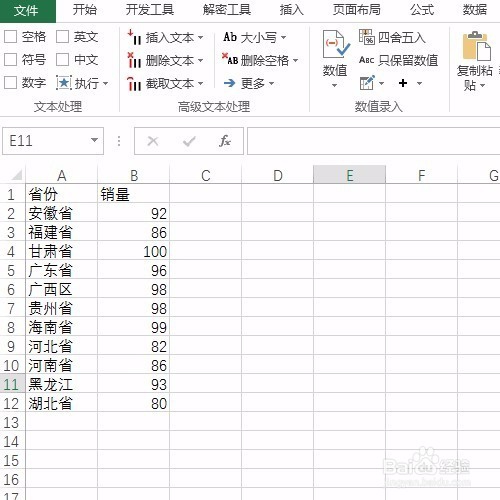
Task: Select row 11 header
Action: click(x=12, y=384)
